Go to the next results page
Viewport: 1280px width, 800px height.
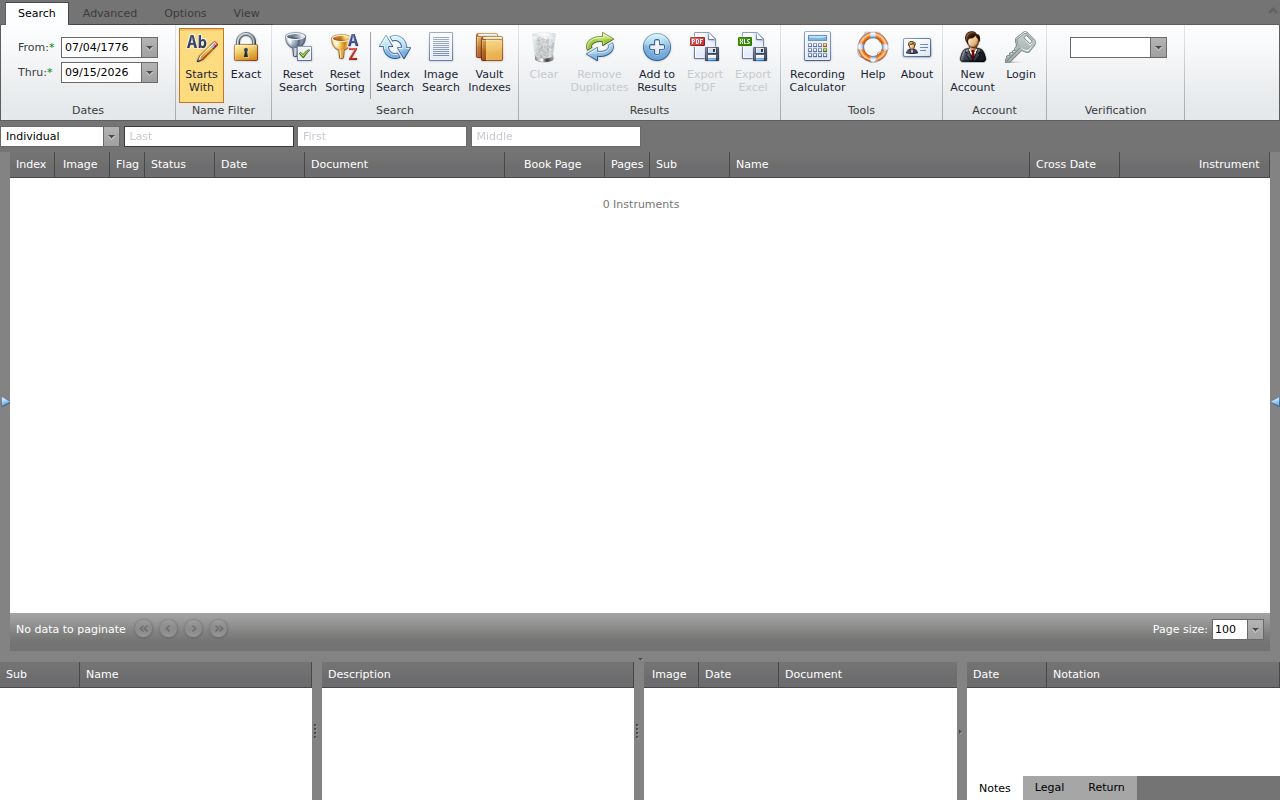[194, 629]
